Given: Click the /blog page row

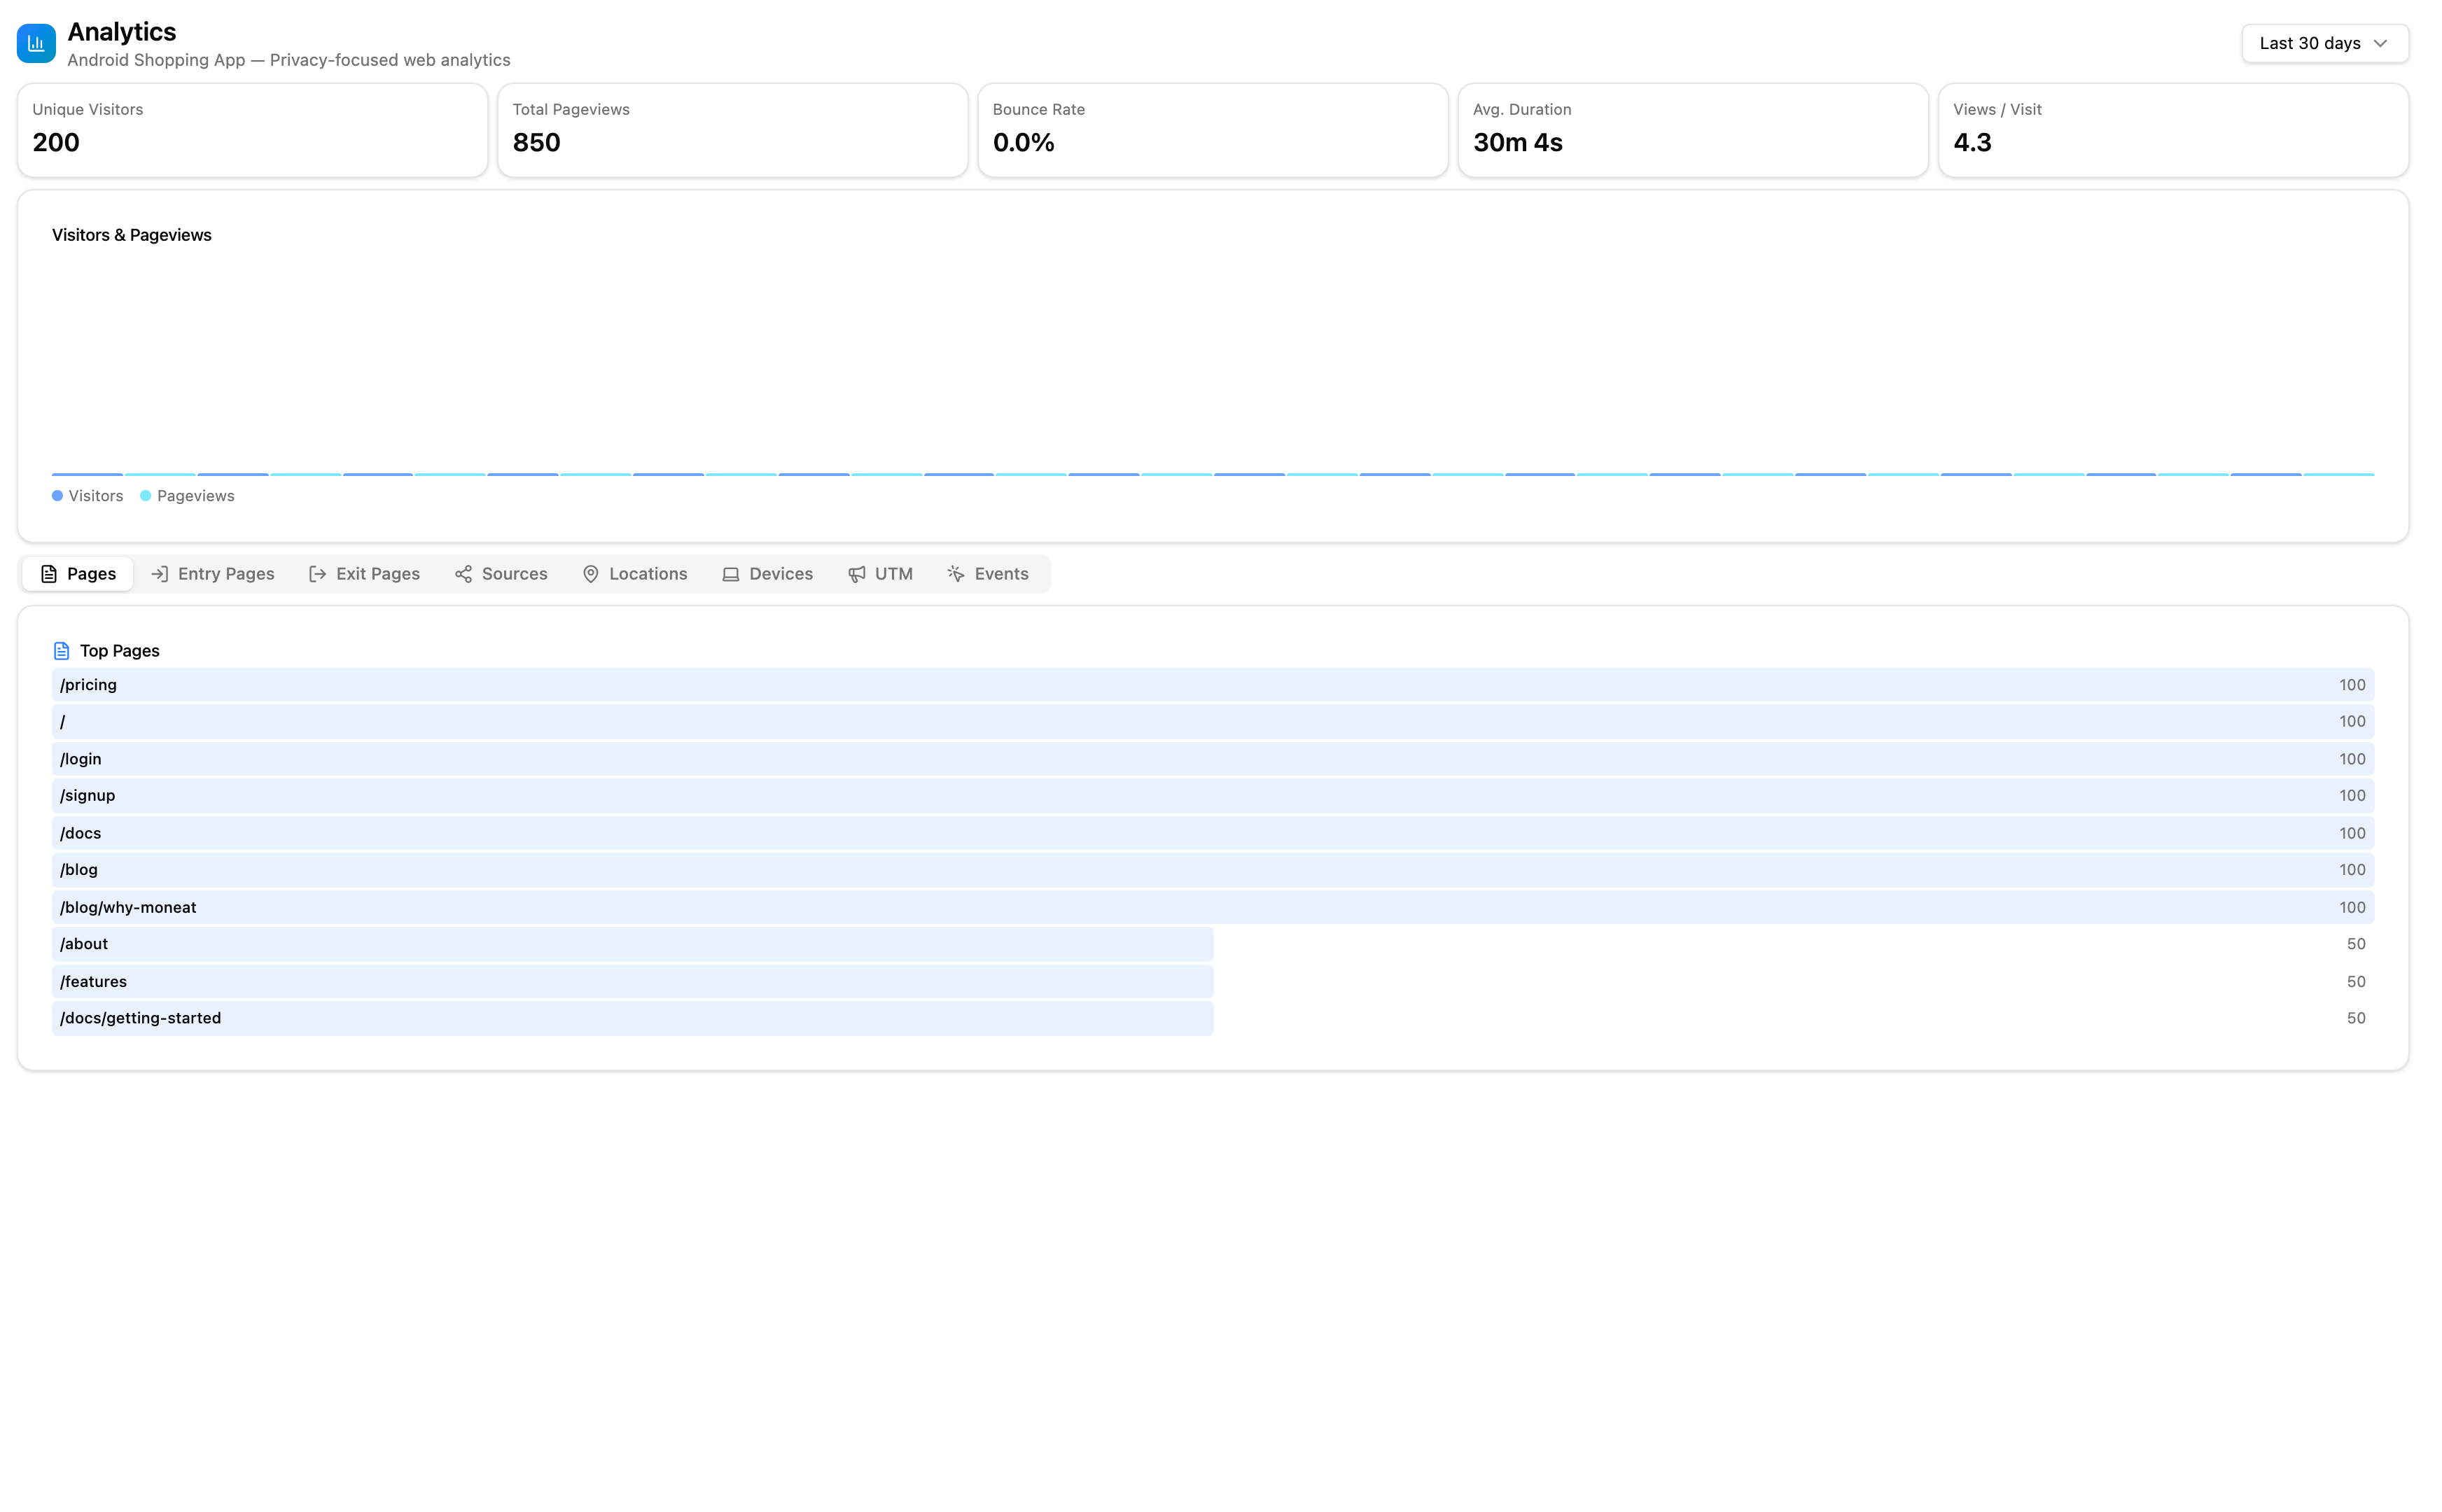Looking at the screenshot, I should coord(1213,870).
